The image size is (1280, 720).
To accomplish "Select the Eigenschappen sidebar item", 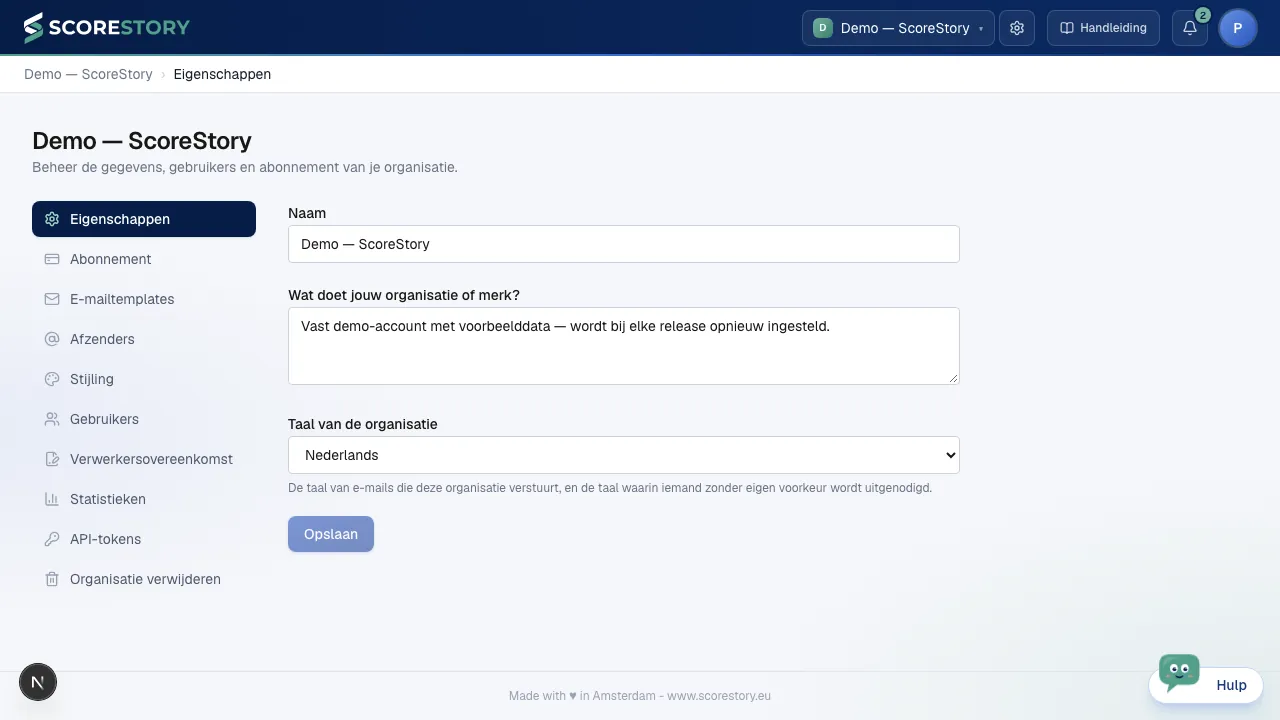I will tap(144, 219).
